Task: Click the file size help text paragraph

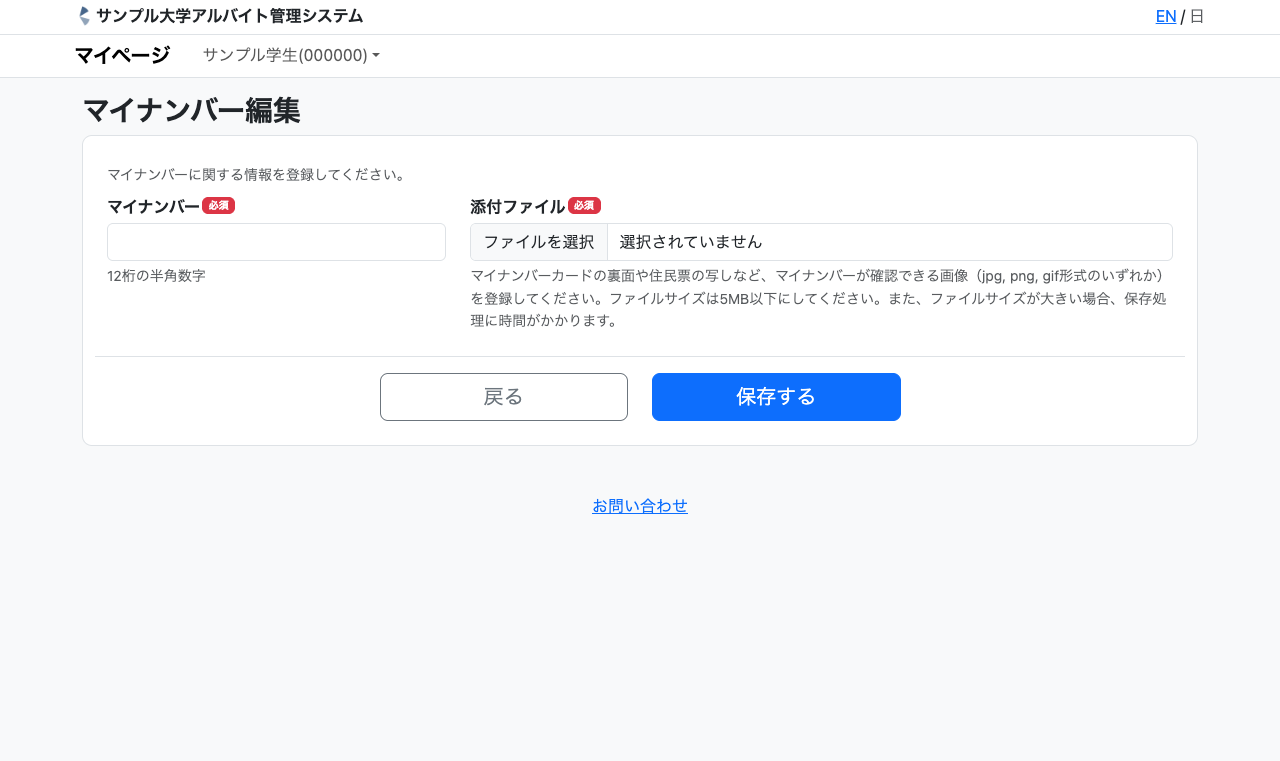Action: click(x=820, y=298)
